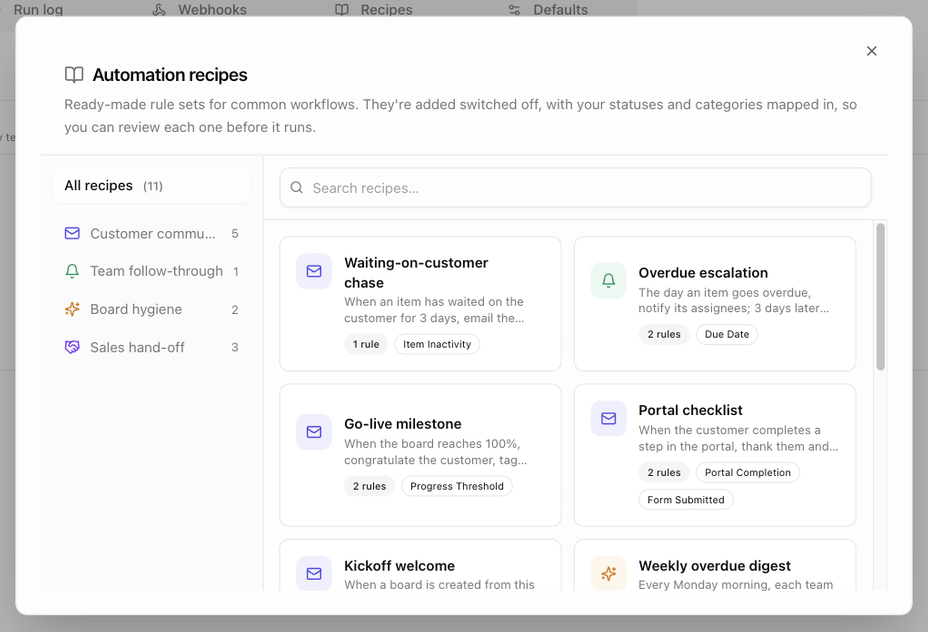The width and height of the screenshot is (928, 632).
Task: Close the Automation recipes dialog
Action: pyautogui.click(x=871, y=51)
